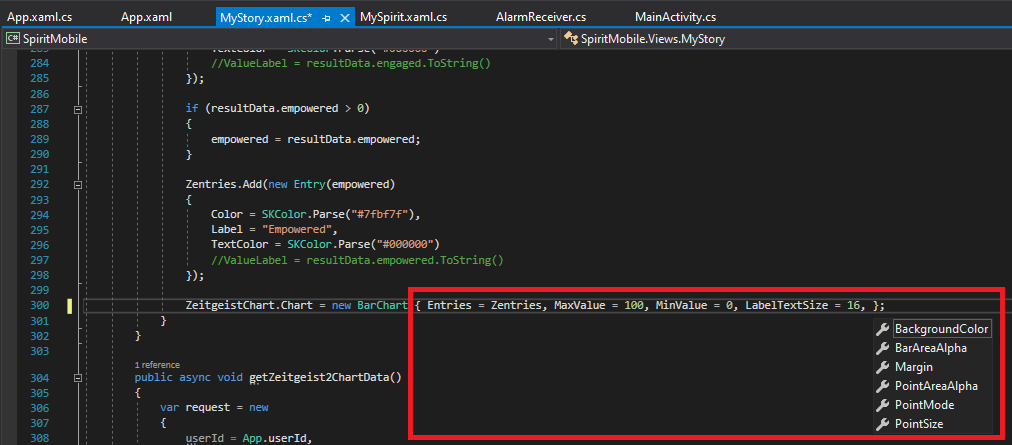Go to the MainActivity.cs tab
This screenshot has width=1012, height=445.
[x=675, y=17]
